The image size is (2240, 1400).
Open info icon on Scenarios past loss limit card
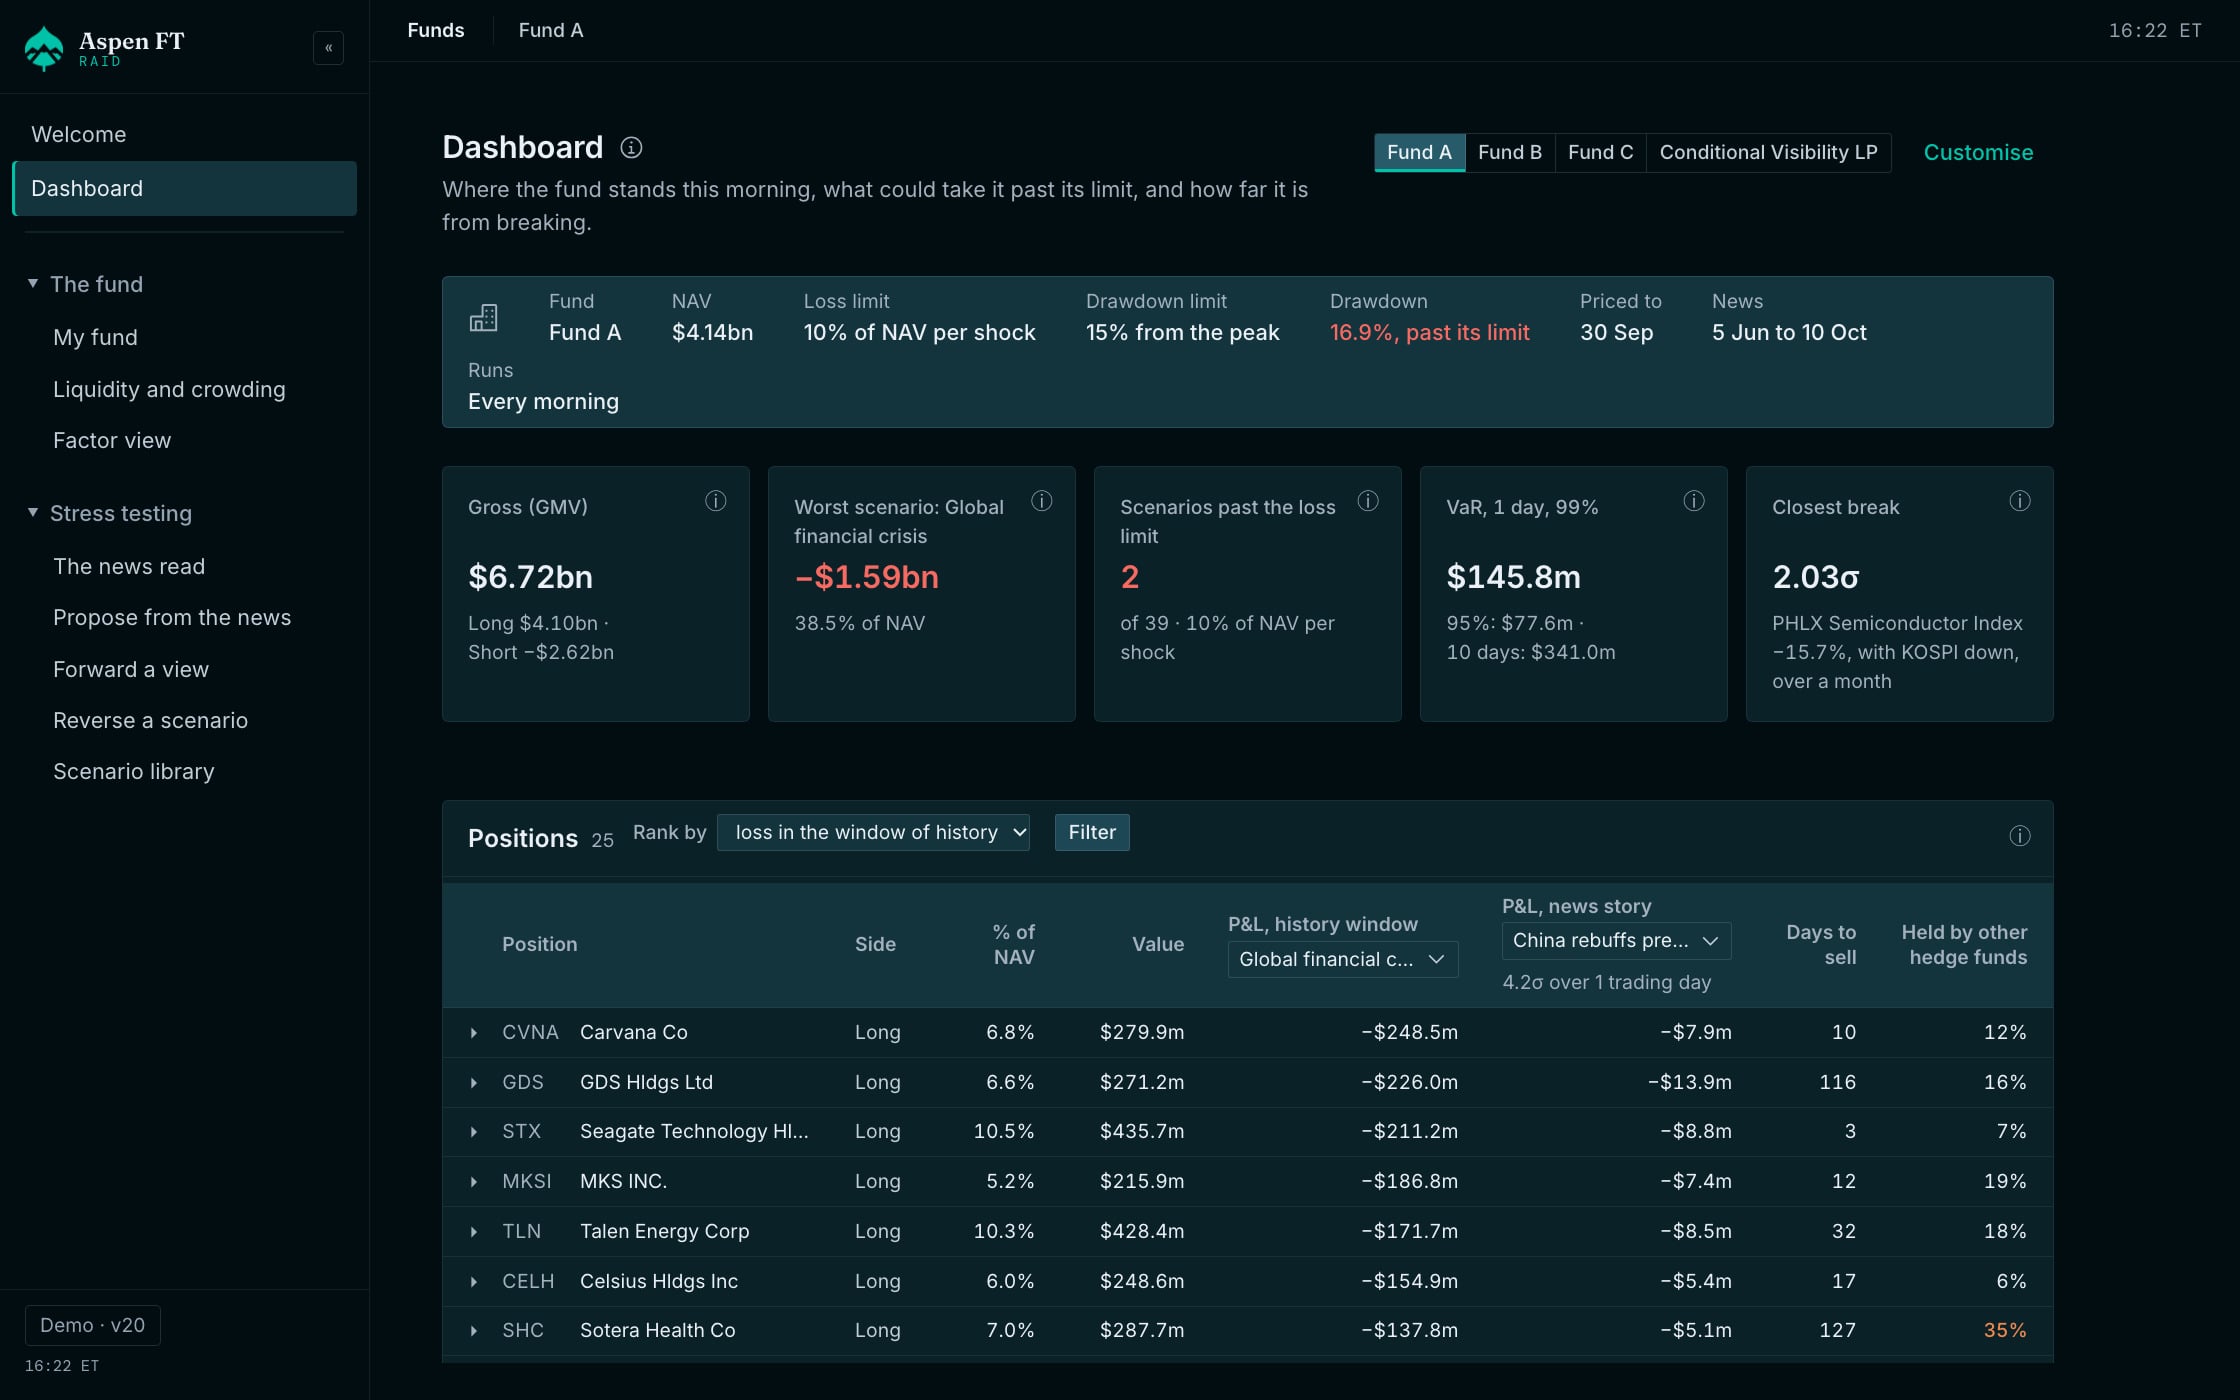click(x=1368, y=501)
